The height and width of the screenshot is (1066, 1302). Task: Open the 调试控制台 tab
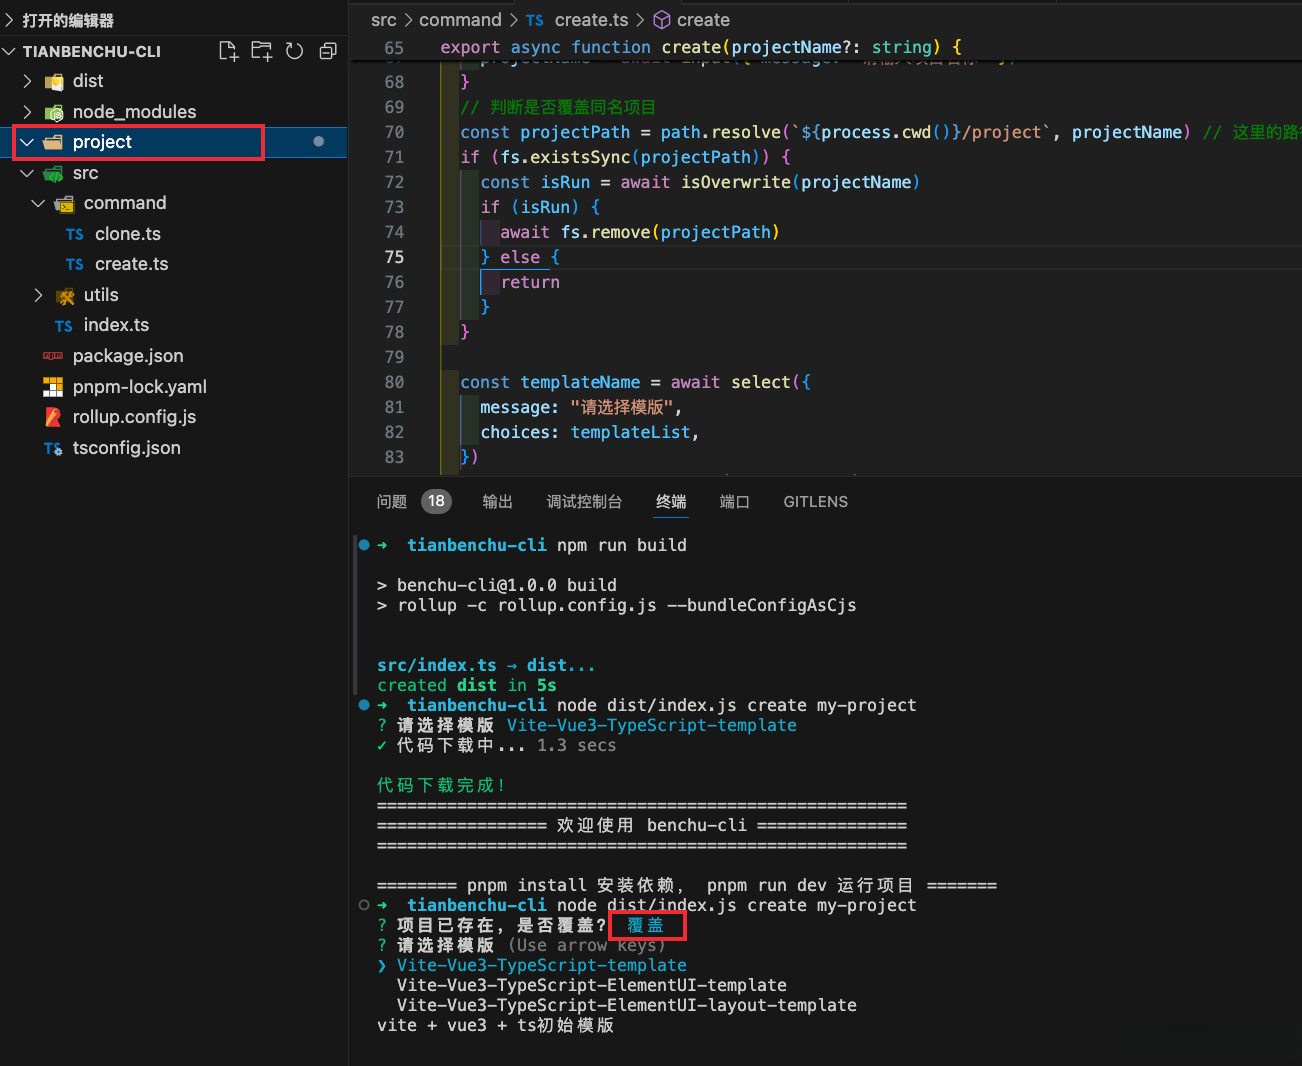(584, 502)
